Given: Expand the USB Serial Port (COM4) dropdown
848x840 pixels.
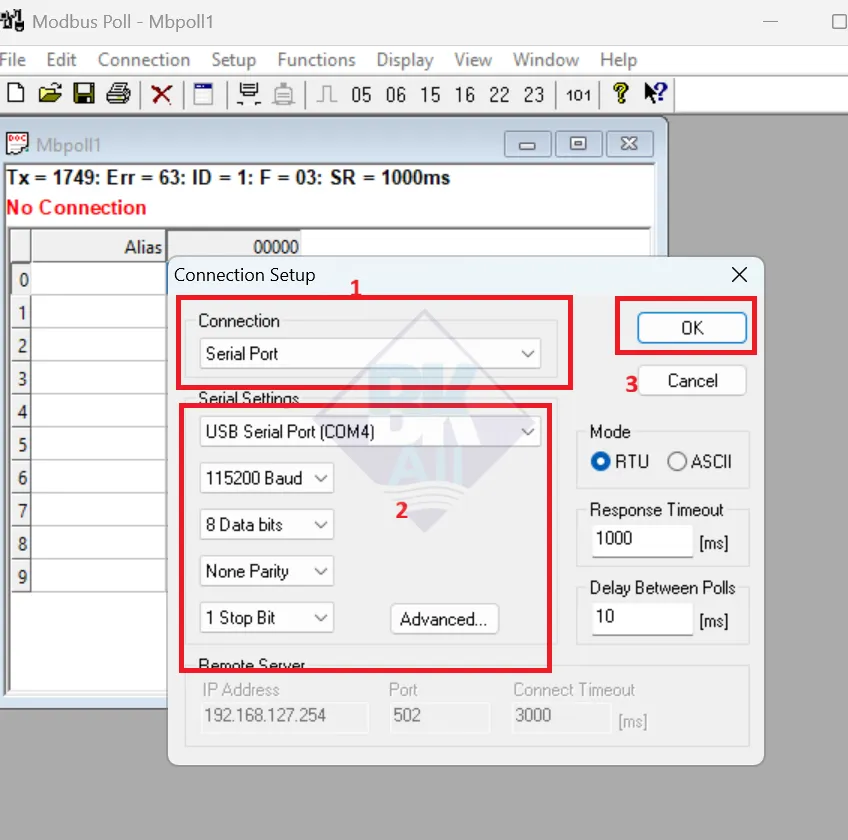Looking at the screenshot, I should (x=367, y=431).
